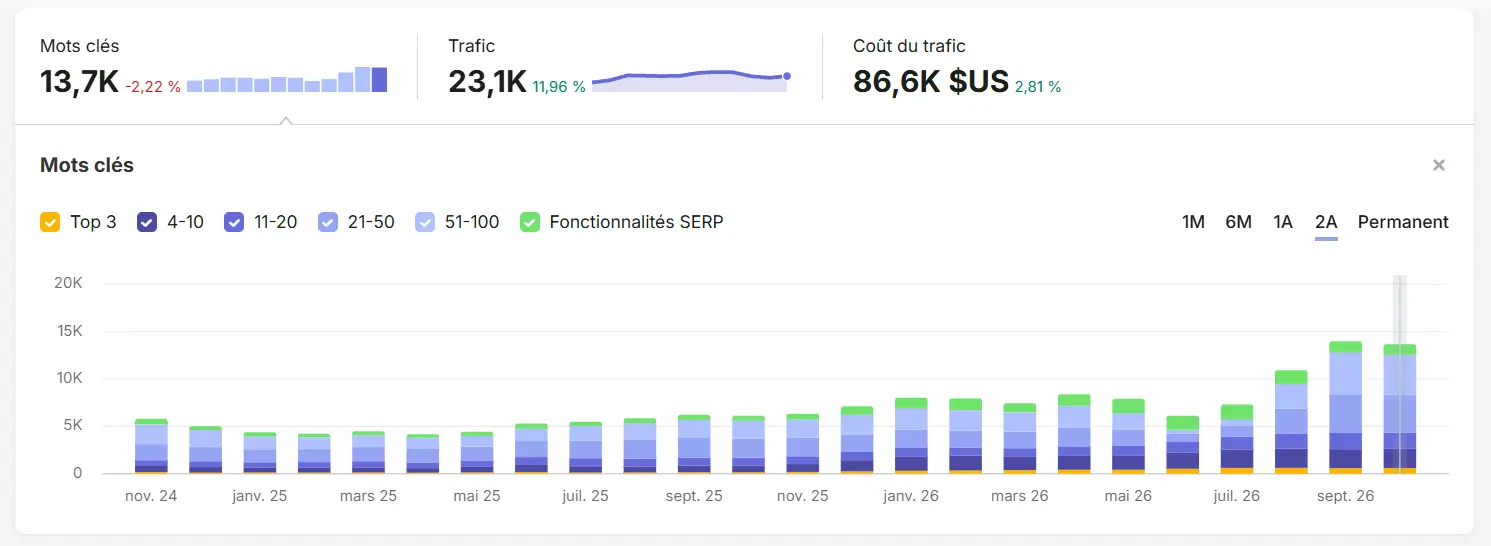Click the mars 25 stacked bar
This screenshot has height=546, width=1491.
(368, 452)
